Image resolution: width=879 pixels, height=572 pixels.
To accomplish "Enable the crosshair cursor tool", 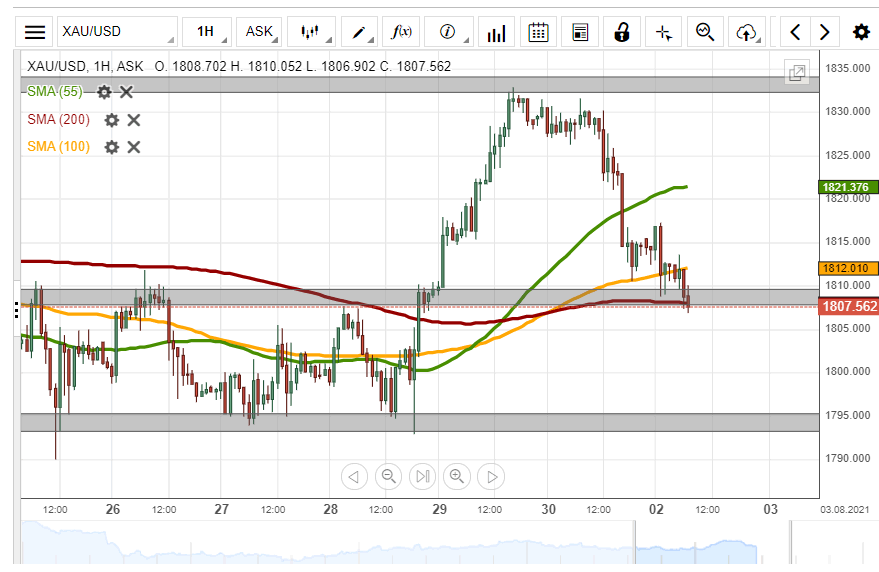I will click(x=663, y=32).
